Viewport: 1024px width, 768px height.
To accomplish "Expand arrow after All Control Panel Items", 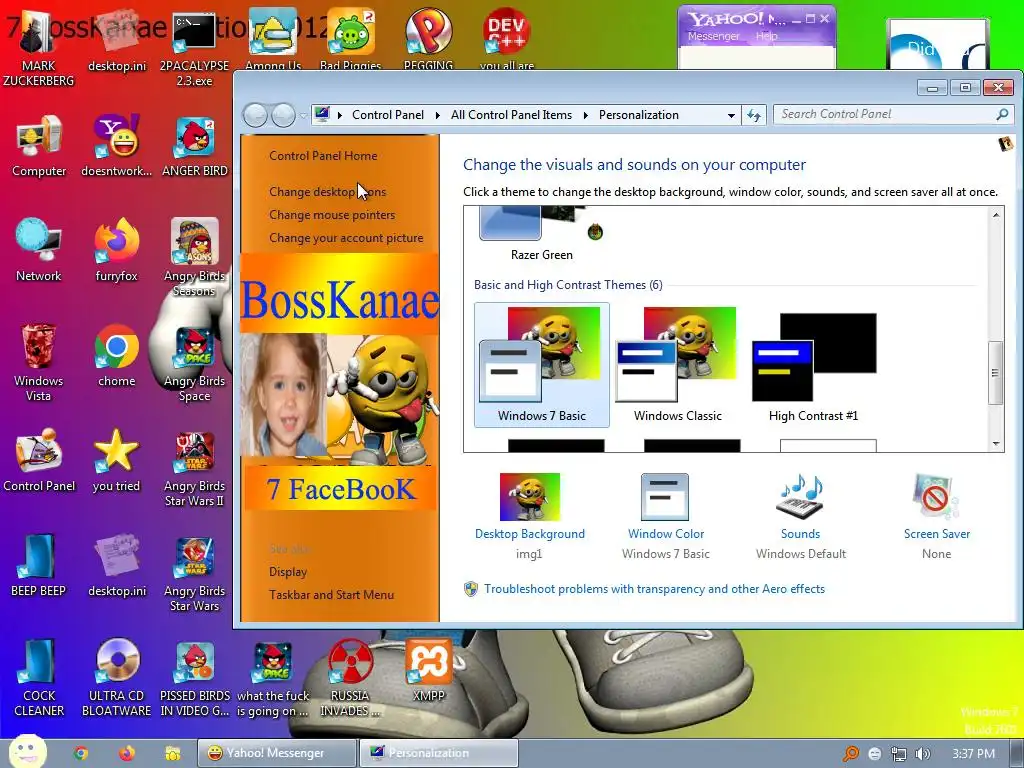I will point(585,115).
